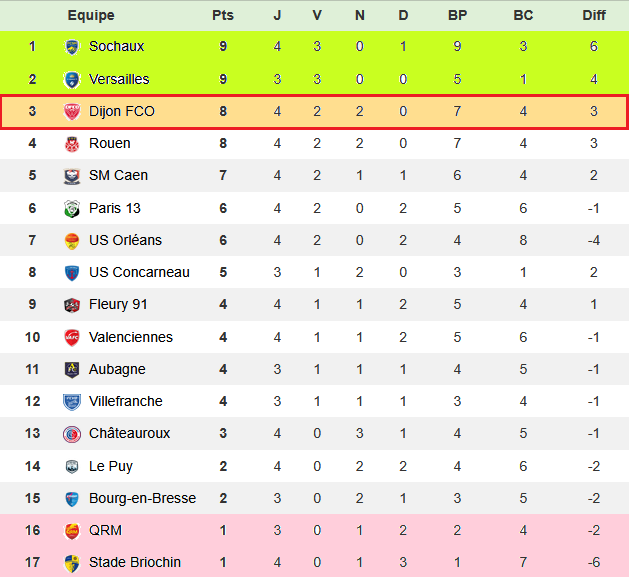Click the Diff column header
Image resolution: width=630 pixels, height=577 pixels.
coord(594,15)
